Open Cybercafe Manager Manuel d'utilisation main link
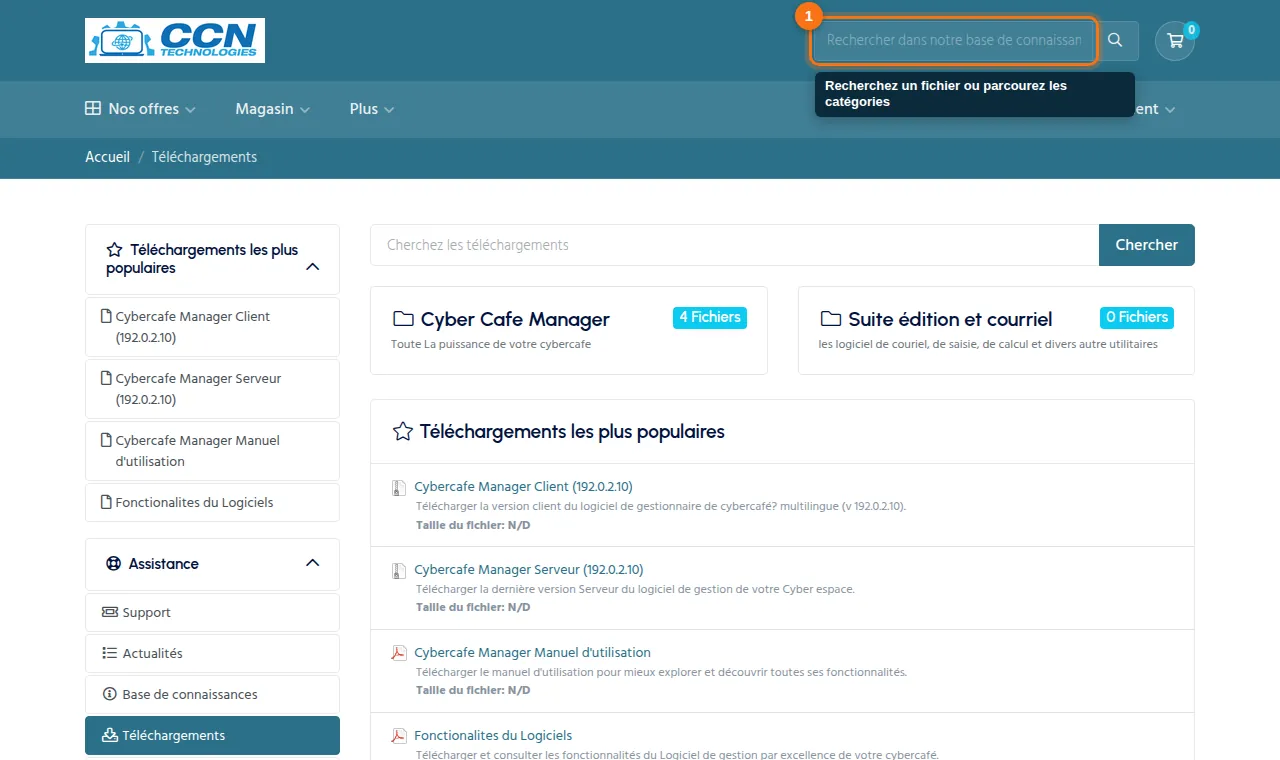This screenshot has height=760, width=1280. tap(532, 652)
